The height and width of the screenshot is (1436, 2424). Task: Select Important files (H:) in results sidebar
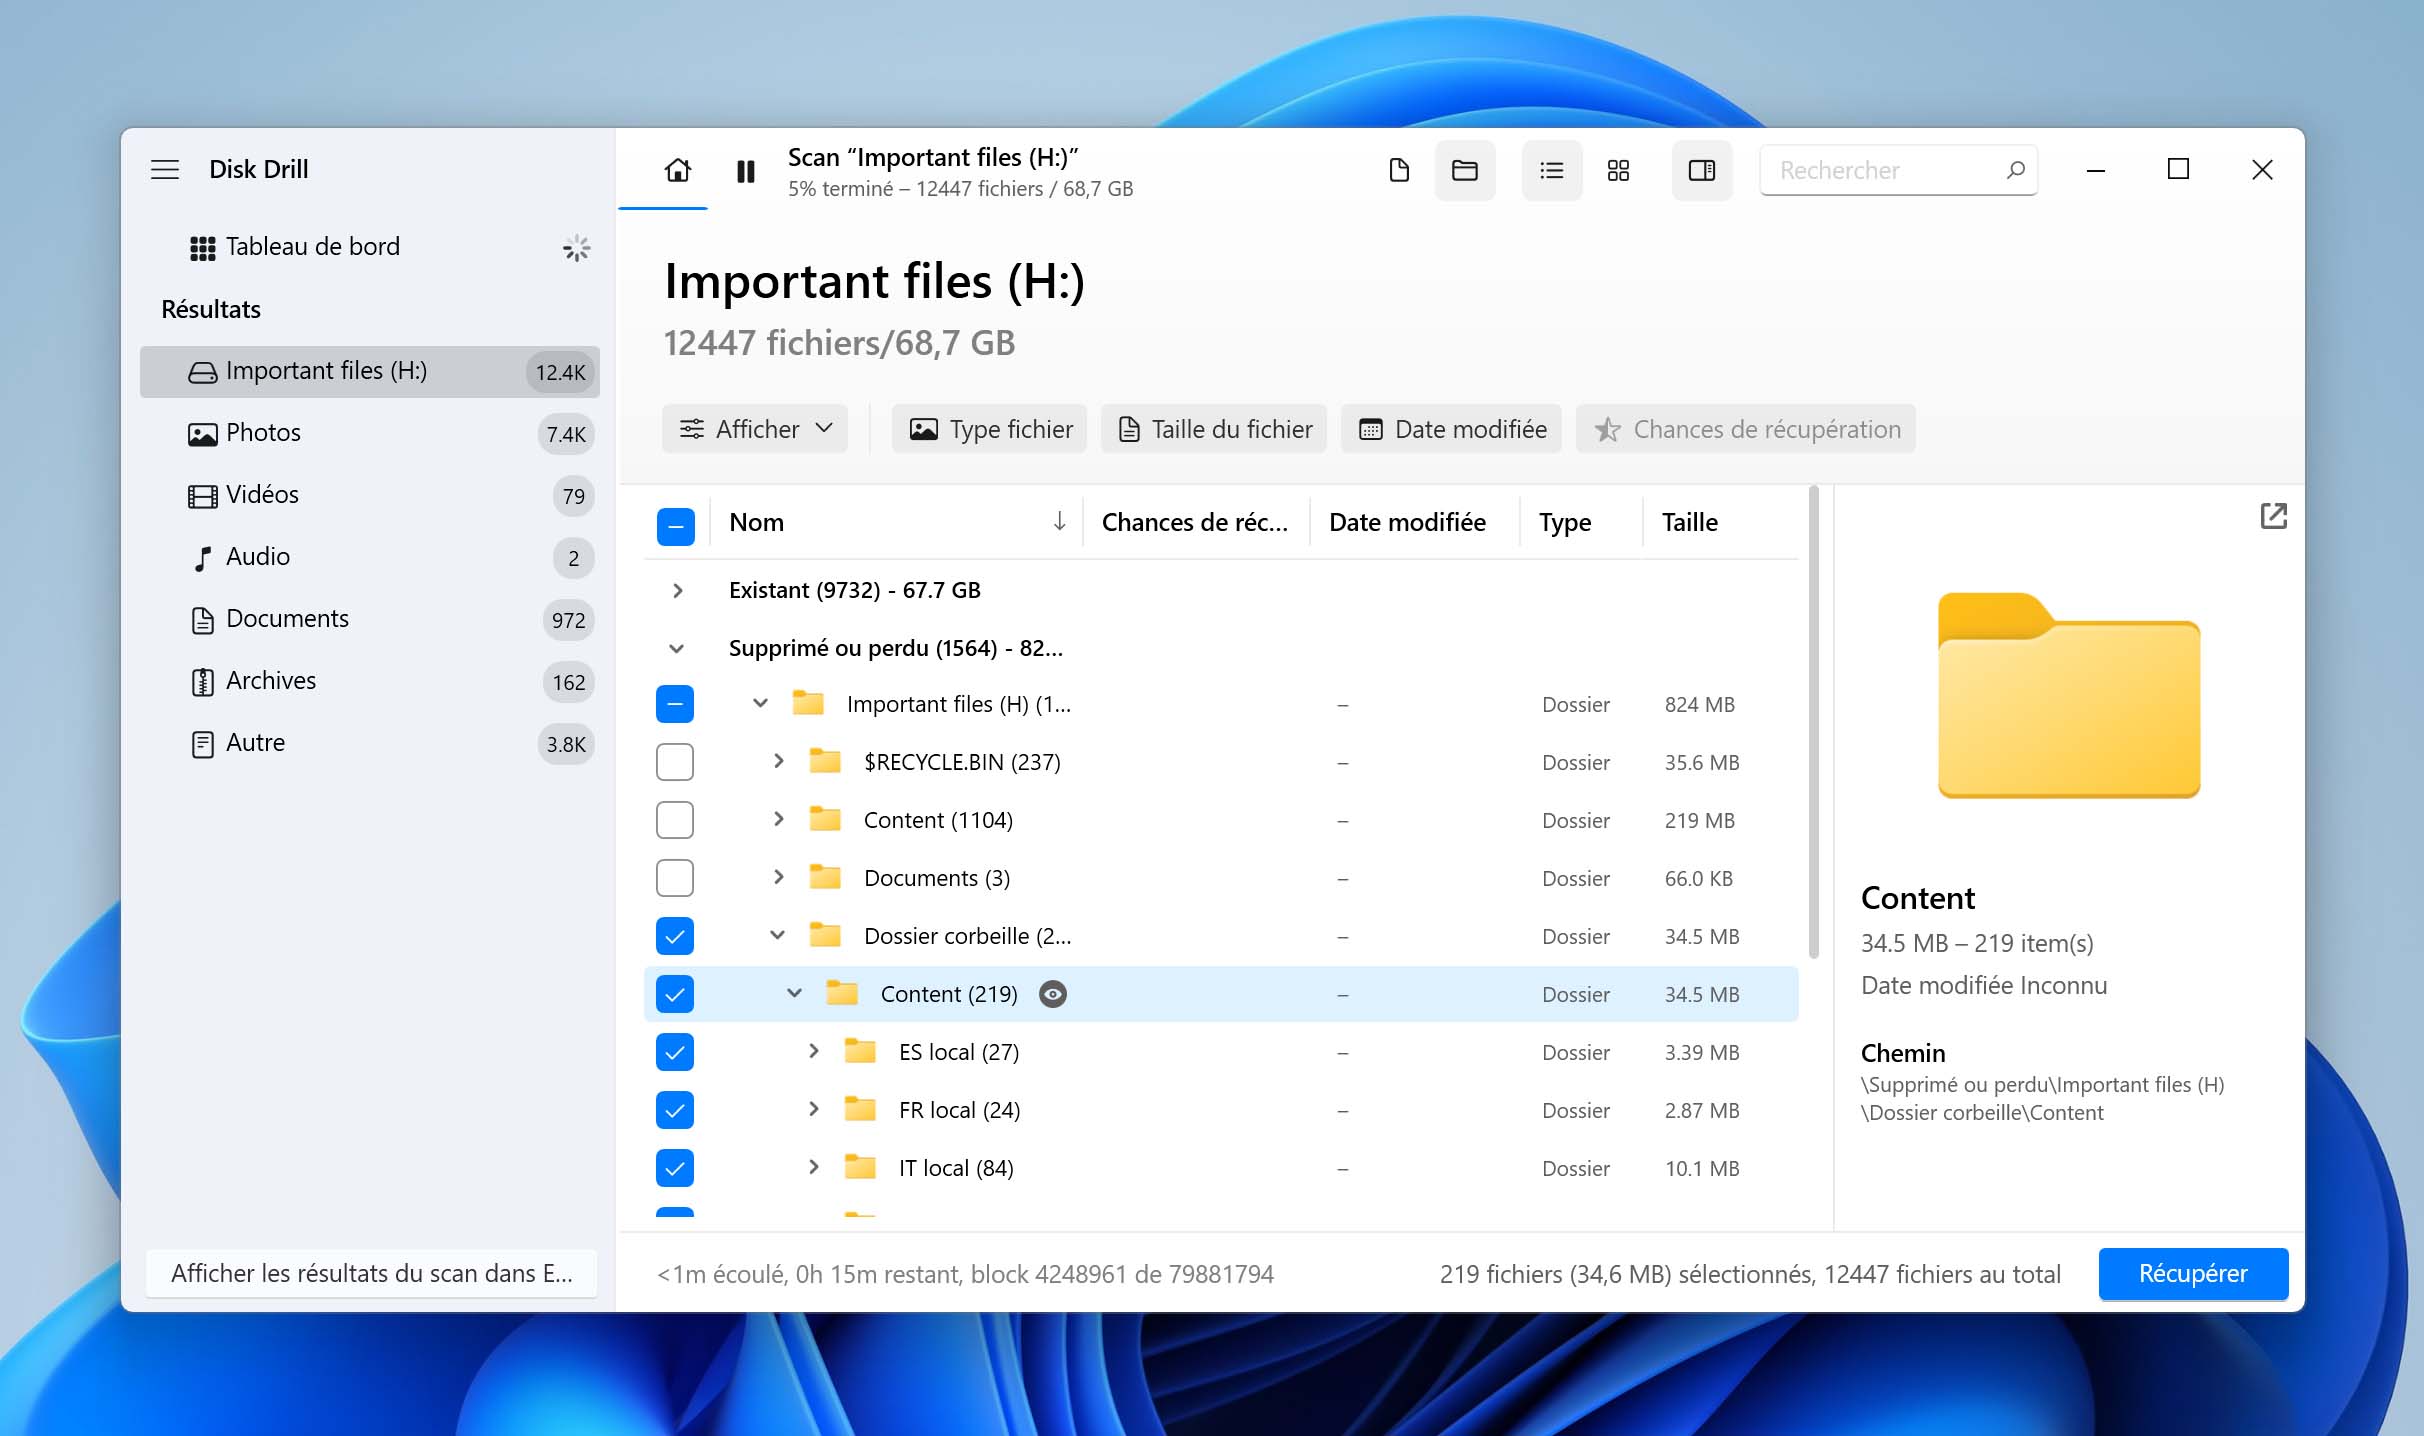(370, 371)
